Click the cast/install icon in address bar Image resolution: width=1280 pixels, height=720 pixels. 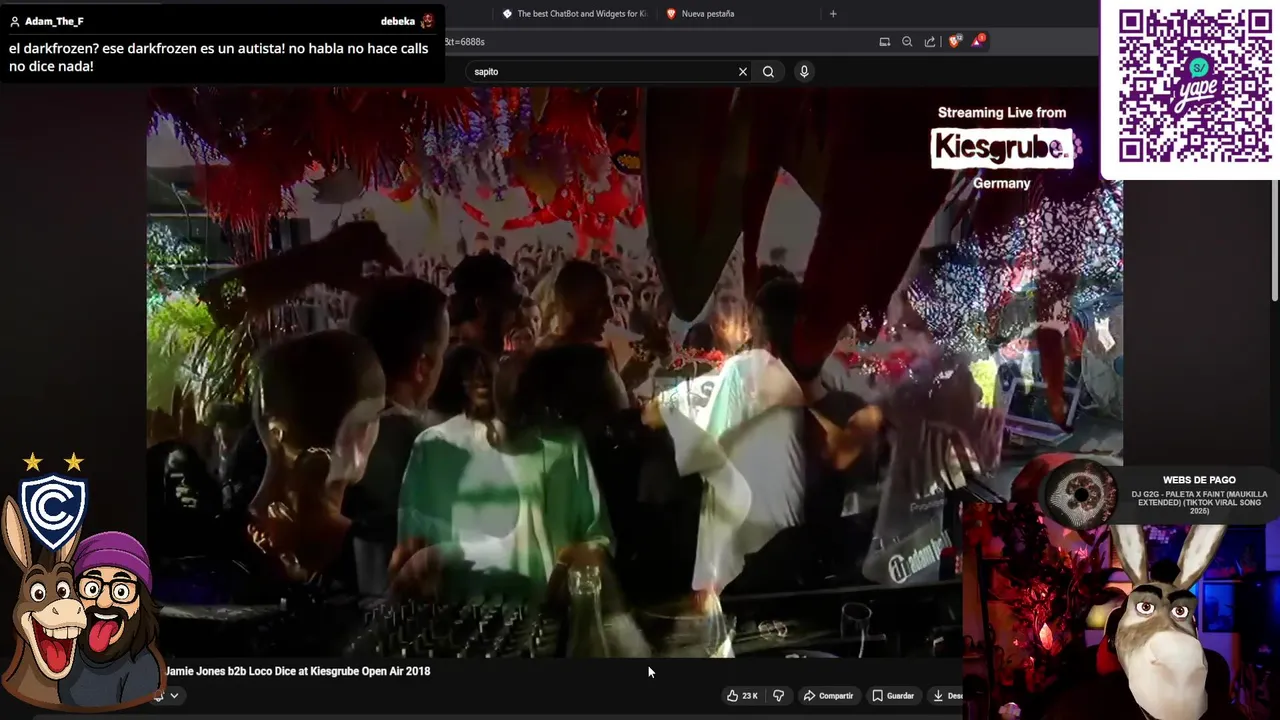884,42
